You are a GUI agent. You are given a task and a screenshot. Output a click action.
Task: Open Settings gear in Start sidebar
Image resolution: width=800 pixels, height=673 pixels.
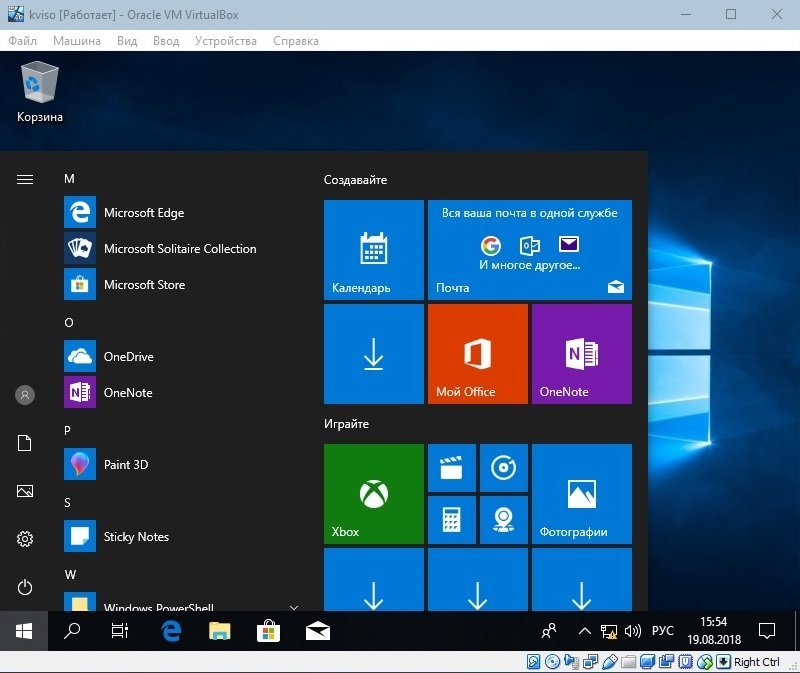(x=24, y=539)
